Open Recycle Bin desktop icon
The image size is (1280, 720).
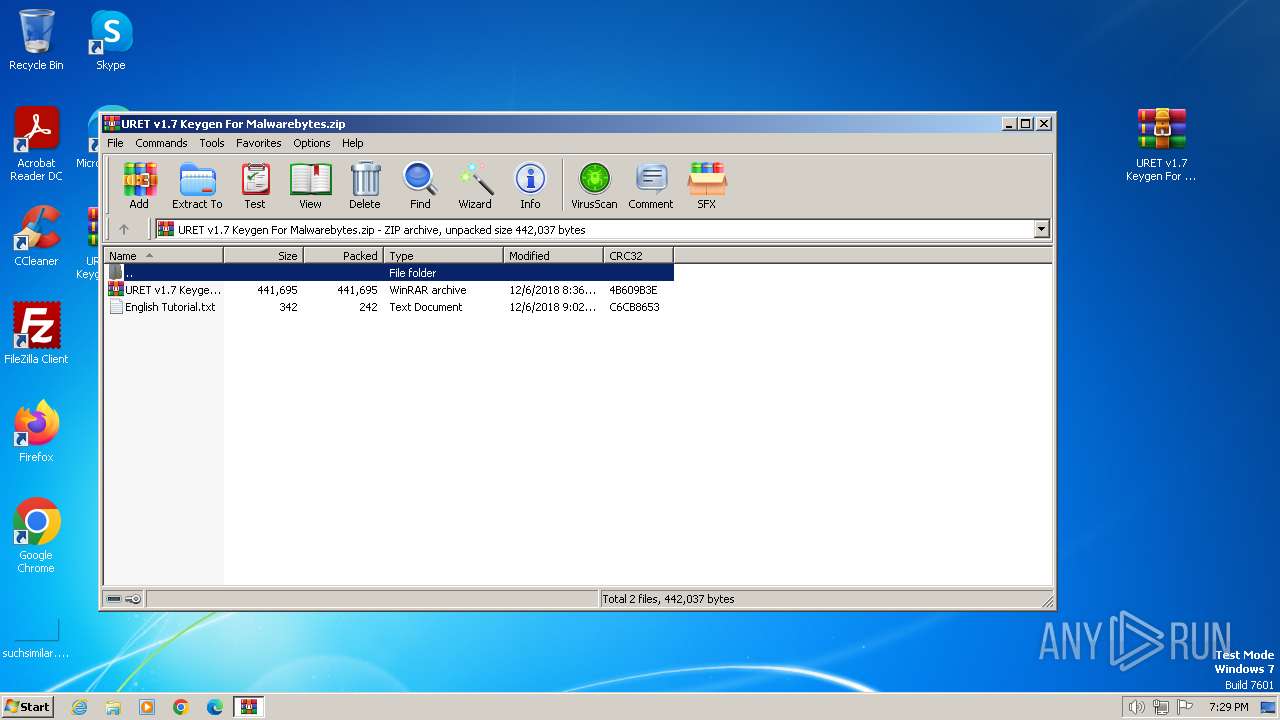click(36, 40)
